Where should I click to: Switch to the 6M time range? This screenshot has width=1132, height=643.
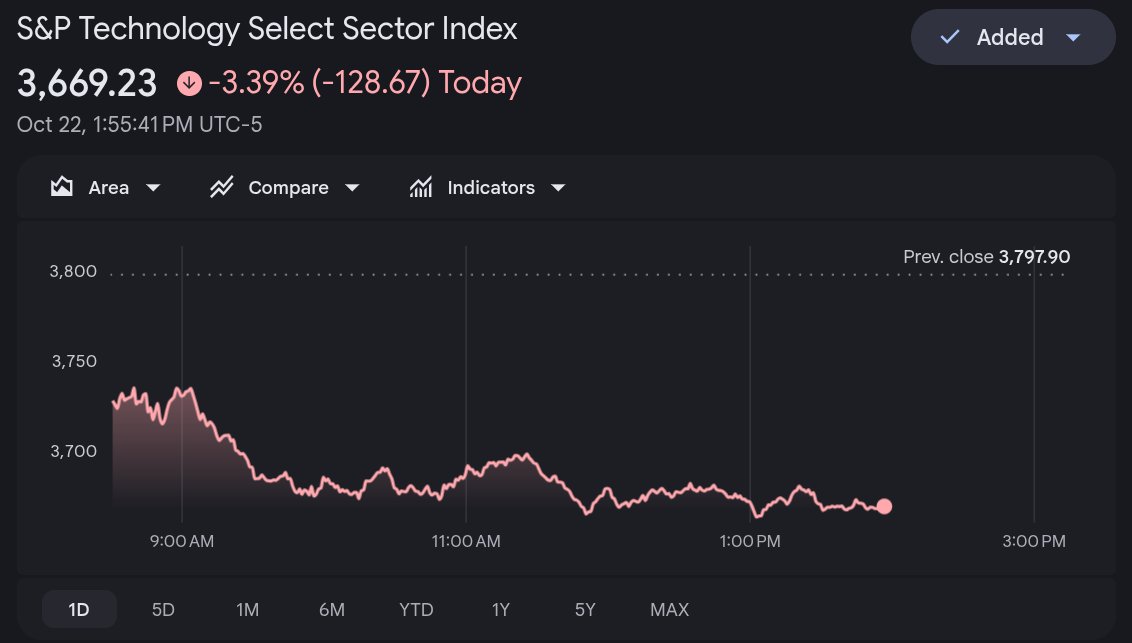(332, 609)
